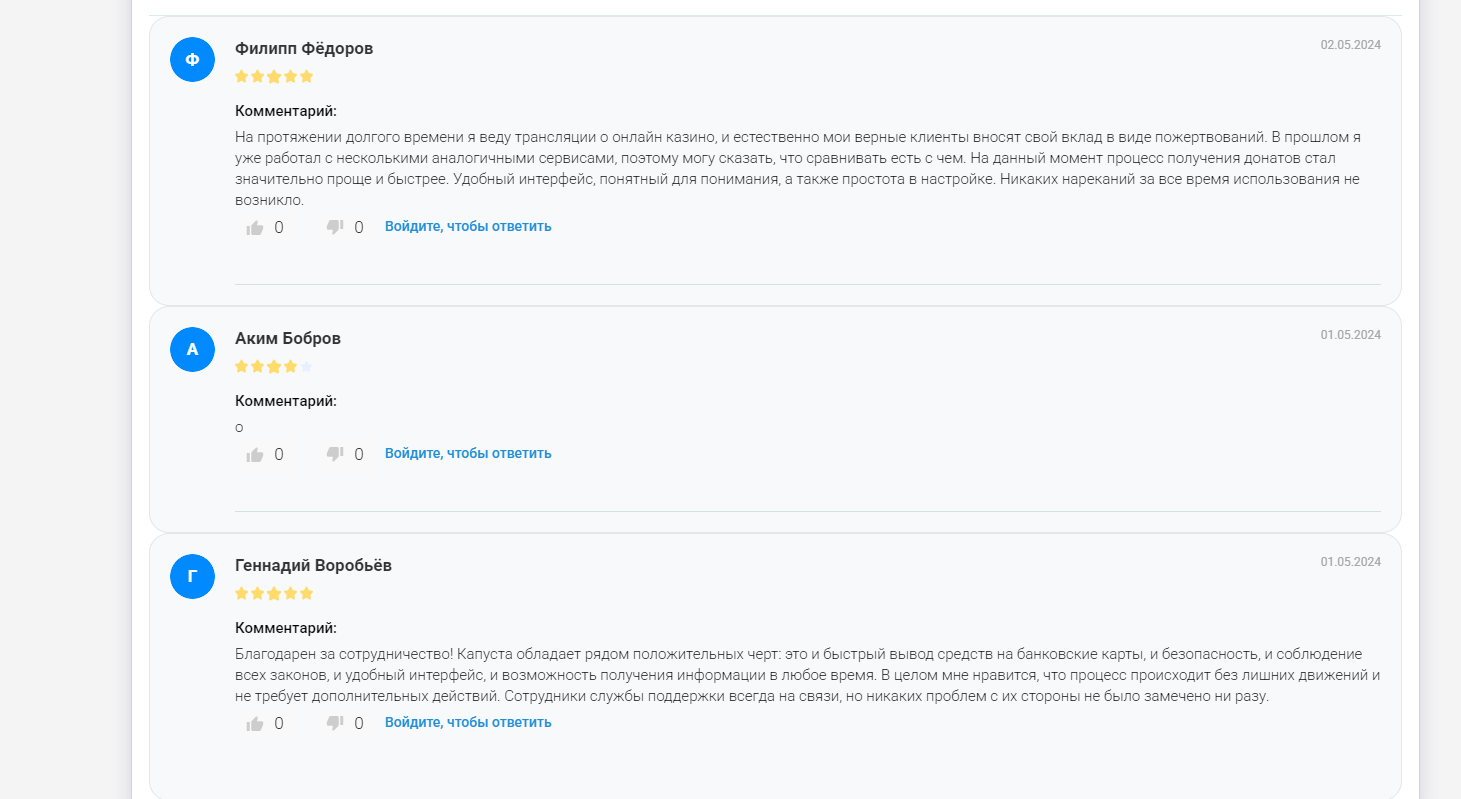Click thumbs-down on Аким Бобров's review

click(x=335, y=455)
